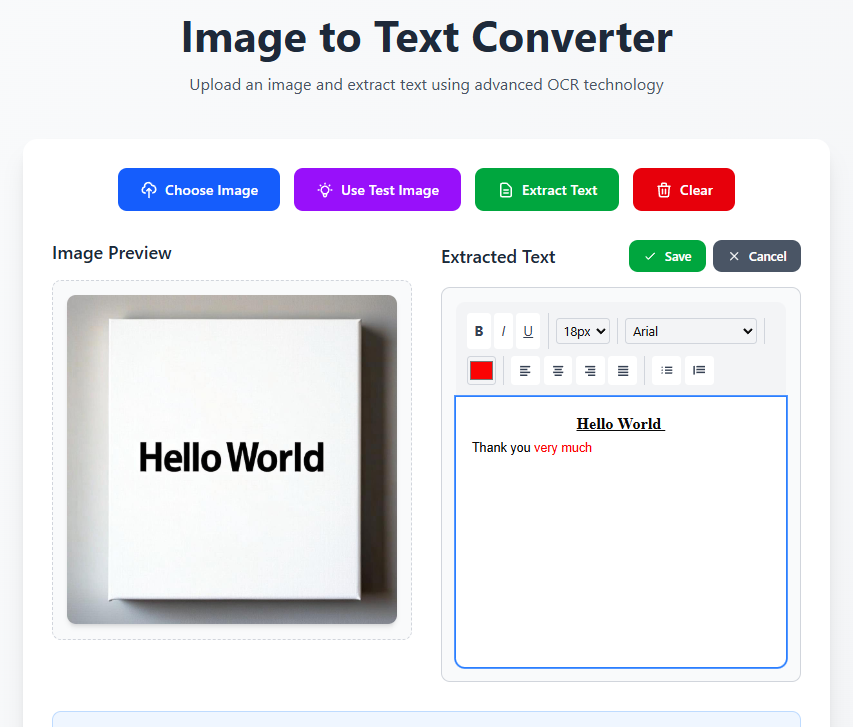Justify the text
Viewport: 853px width, 727px height.
(x=623, y=371)
